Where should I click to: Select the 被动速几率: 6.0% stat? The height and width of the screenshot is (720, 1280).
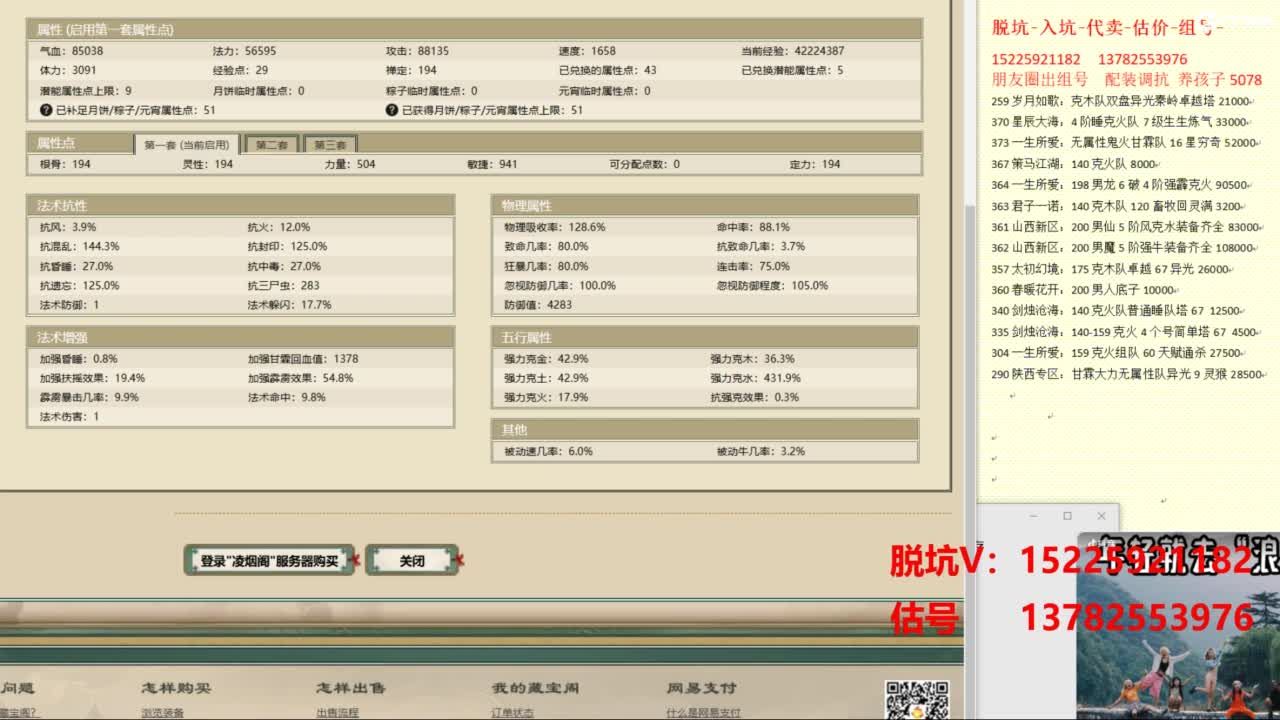point(548,452)
